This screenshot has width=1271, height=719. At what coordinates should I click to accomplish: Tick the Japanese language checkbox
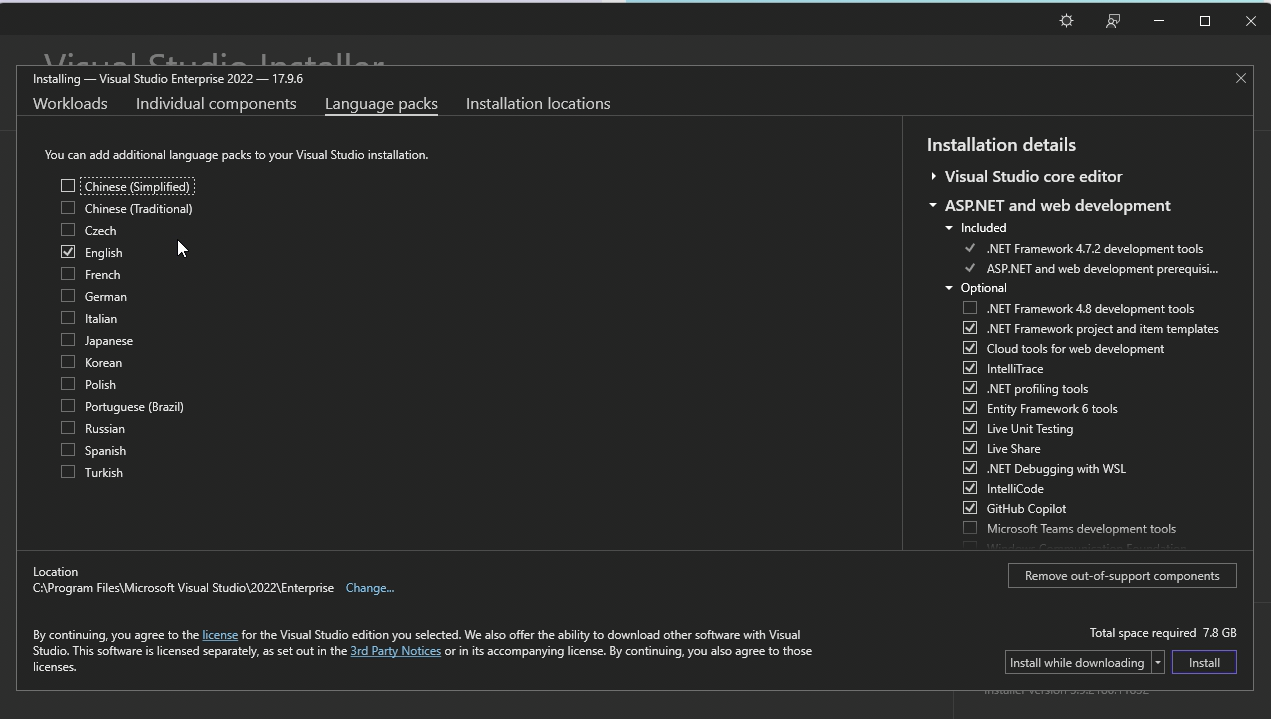point(68,340)
